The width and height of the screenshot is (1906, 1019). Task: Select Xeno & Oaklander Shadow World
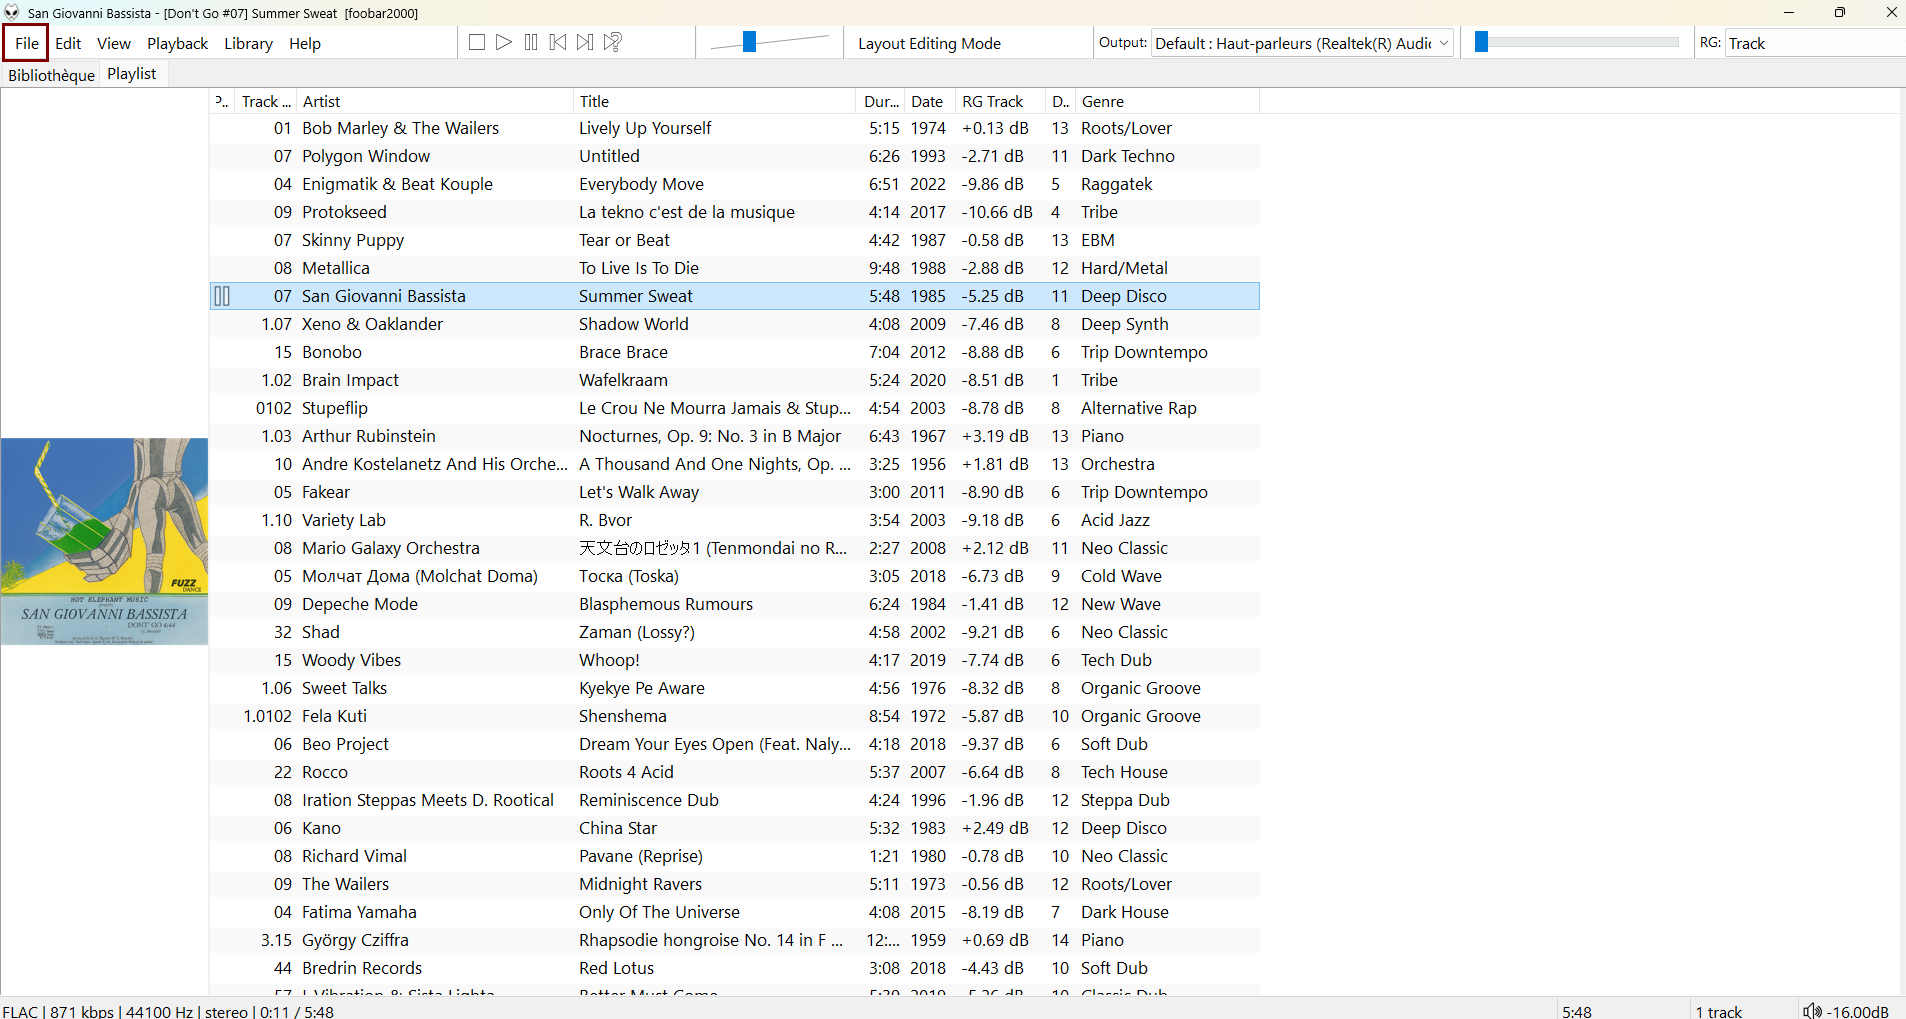[734, 324]
